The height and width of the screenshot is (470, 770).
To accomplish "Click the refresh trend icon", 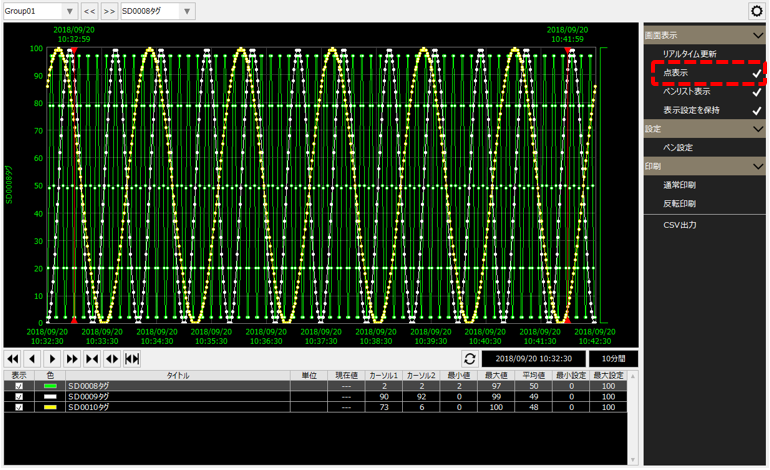I will 469,358.
